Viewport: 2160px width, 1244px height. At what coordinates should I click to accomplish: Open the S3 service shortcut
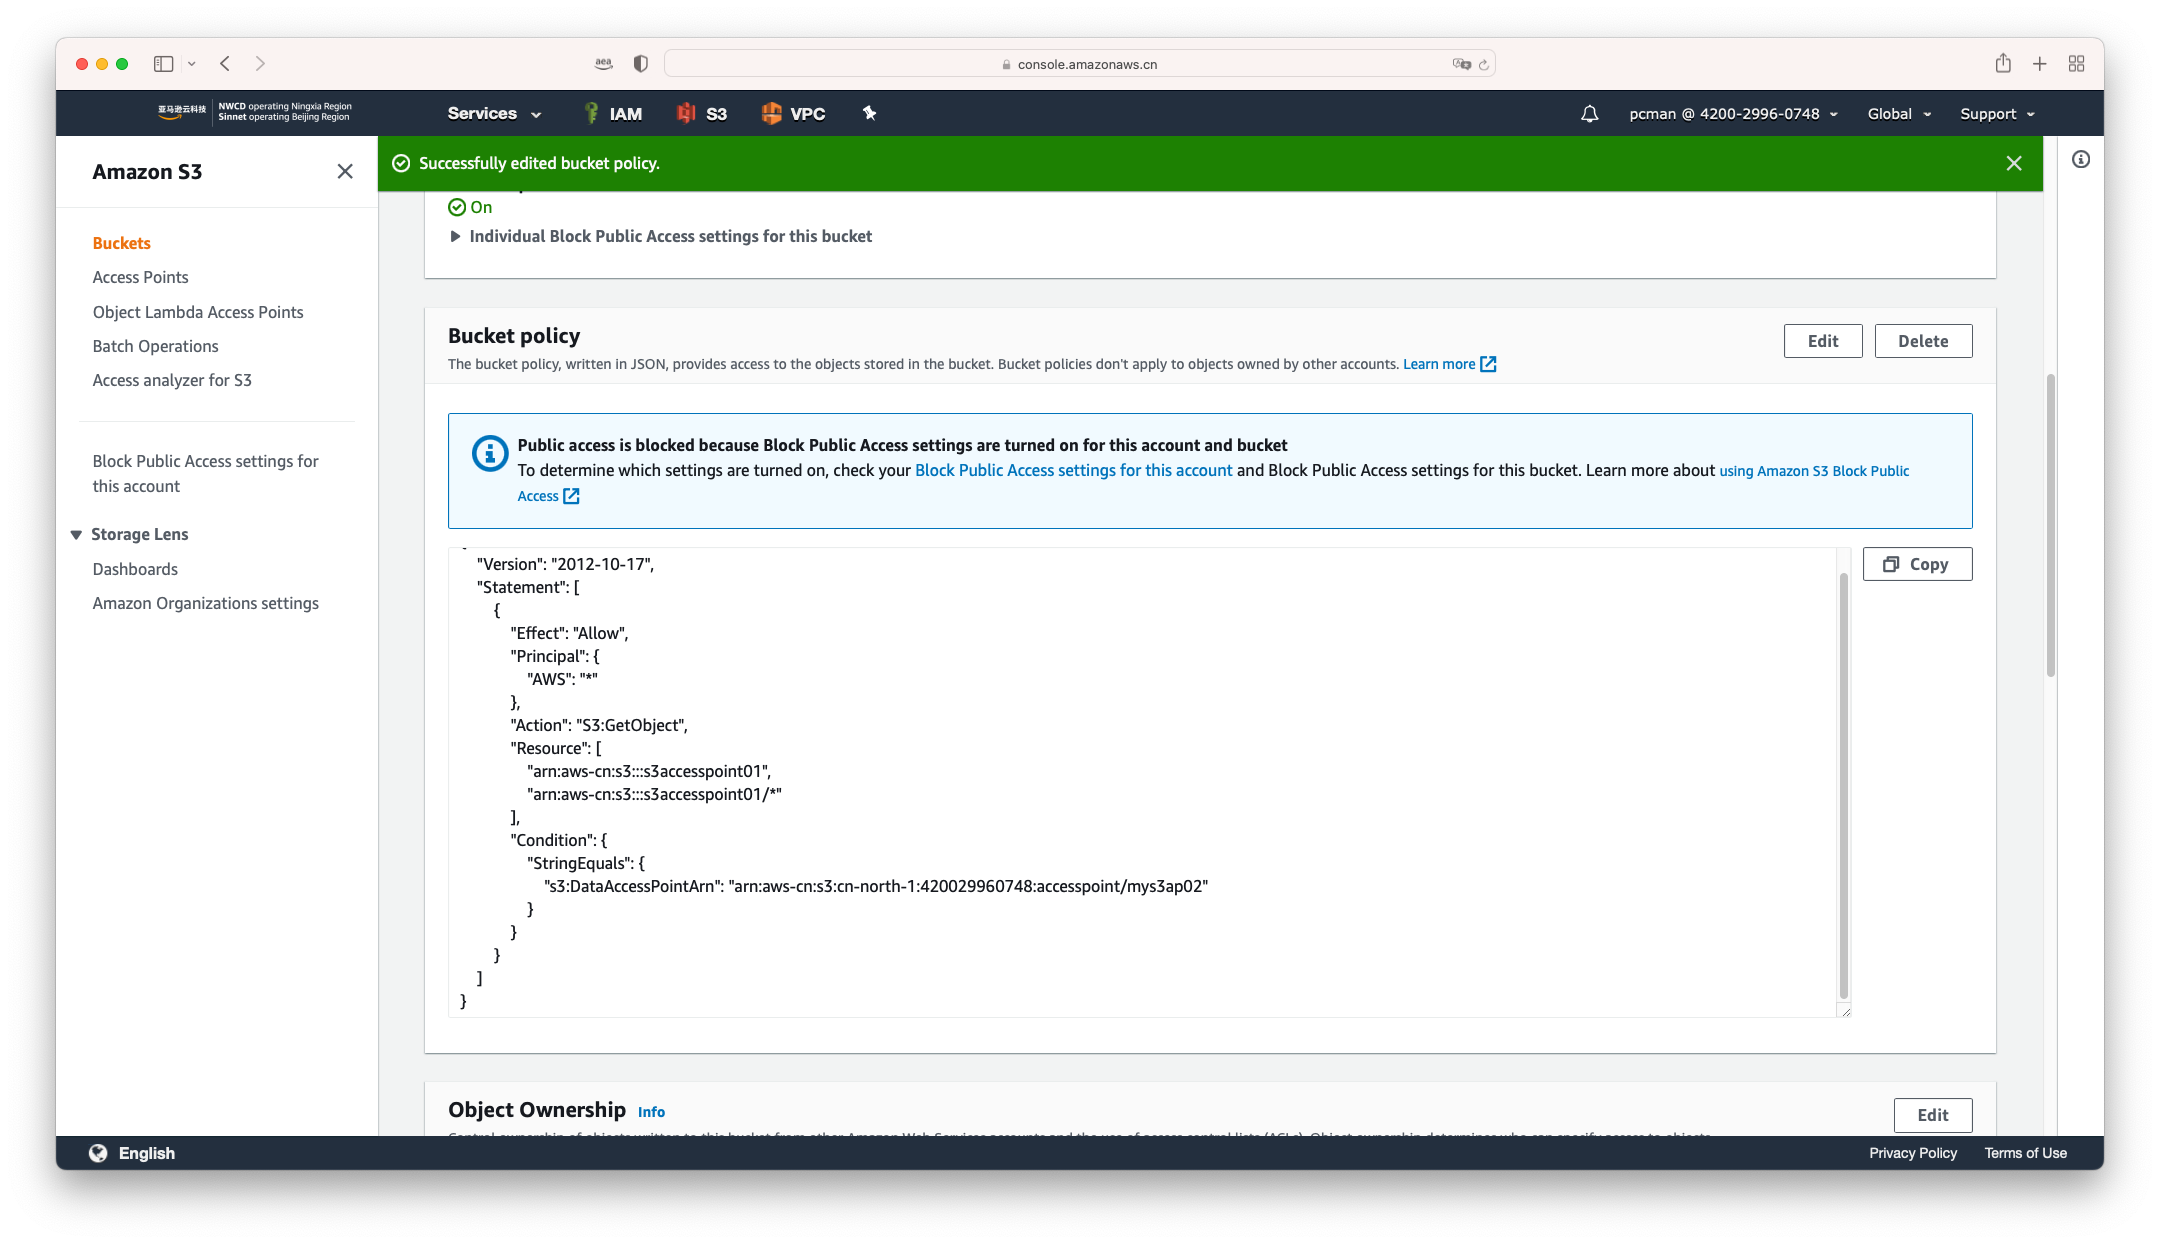tap(702, 114)
